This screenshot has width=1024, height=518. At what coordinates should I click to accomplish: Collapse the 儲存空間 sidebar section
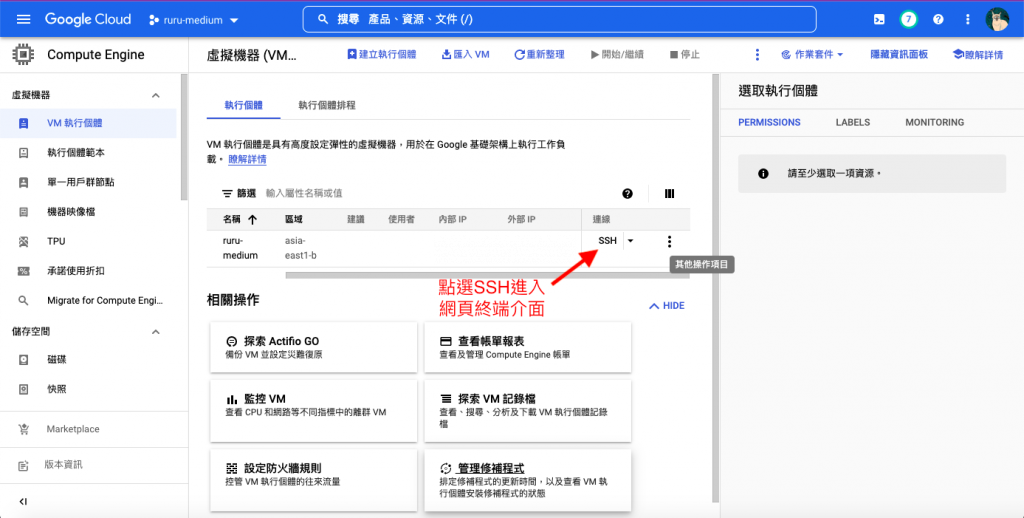pos(155,332)
